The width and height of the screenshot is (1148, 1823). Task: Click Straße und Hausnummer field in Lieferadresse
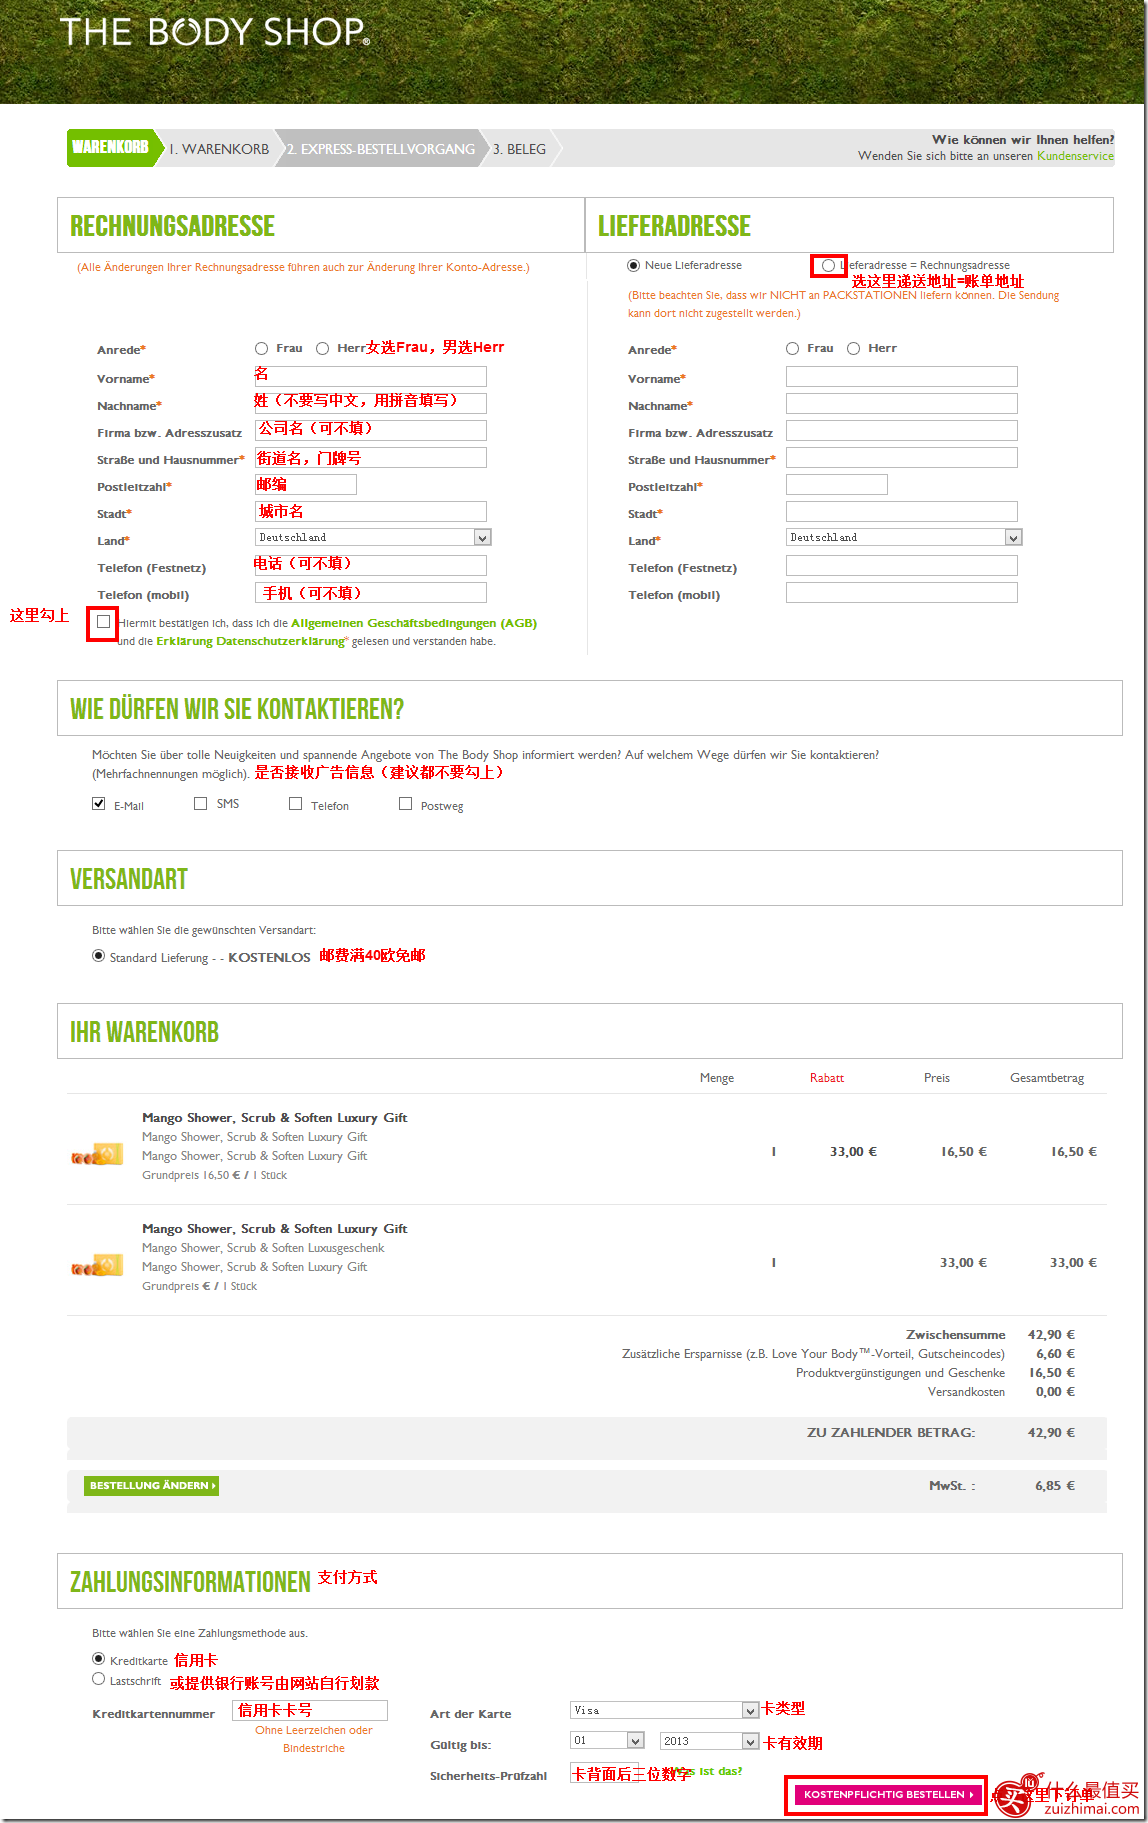[x=902, y=457]
